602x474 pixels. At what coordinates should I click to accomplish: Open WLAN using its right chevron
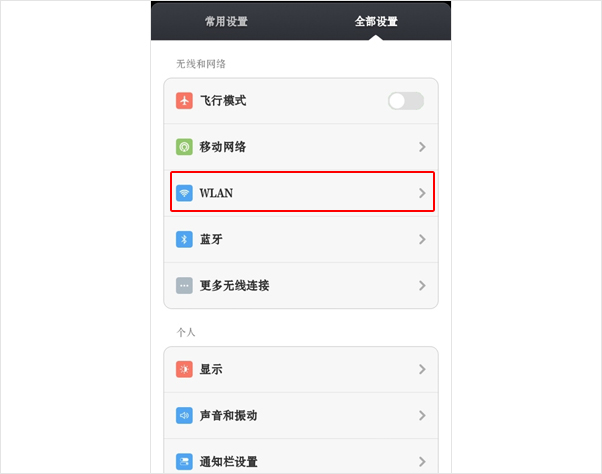422,193
